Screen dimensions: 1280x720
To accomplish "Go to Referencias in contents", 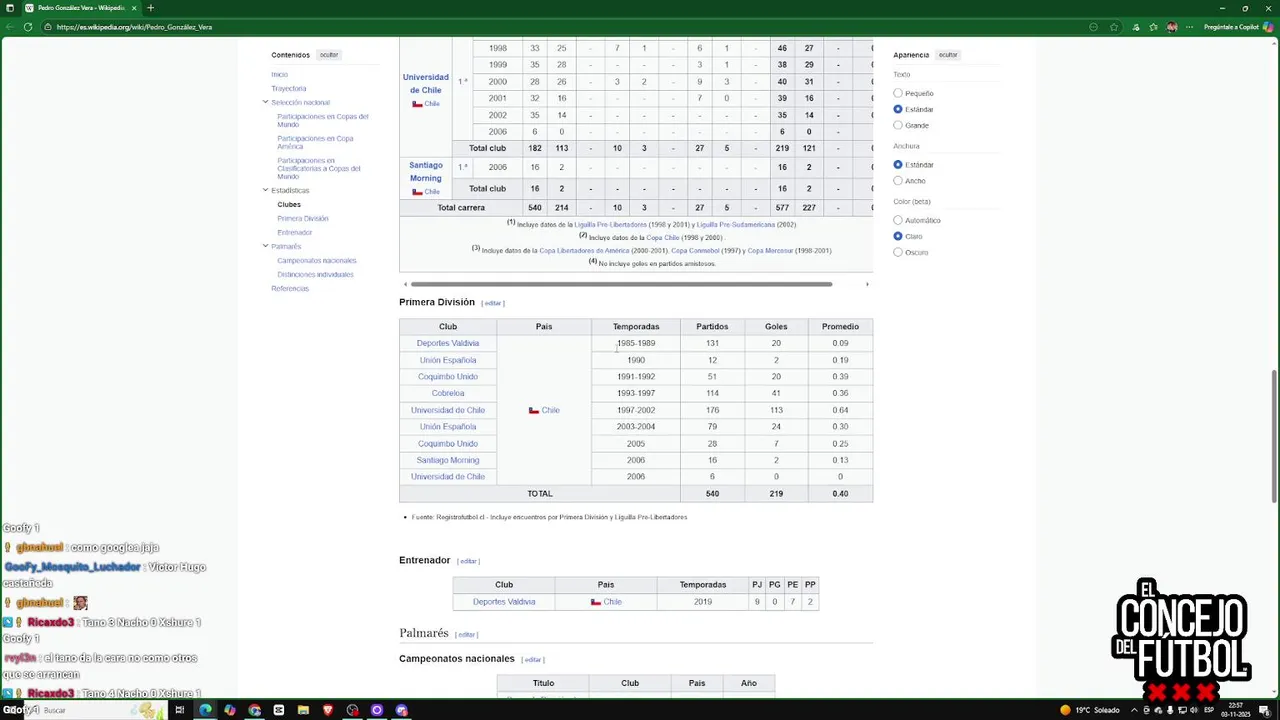I will point(290,288).
